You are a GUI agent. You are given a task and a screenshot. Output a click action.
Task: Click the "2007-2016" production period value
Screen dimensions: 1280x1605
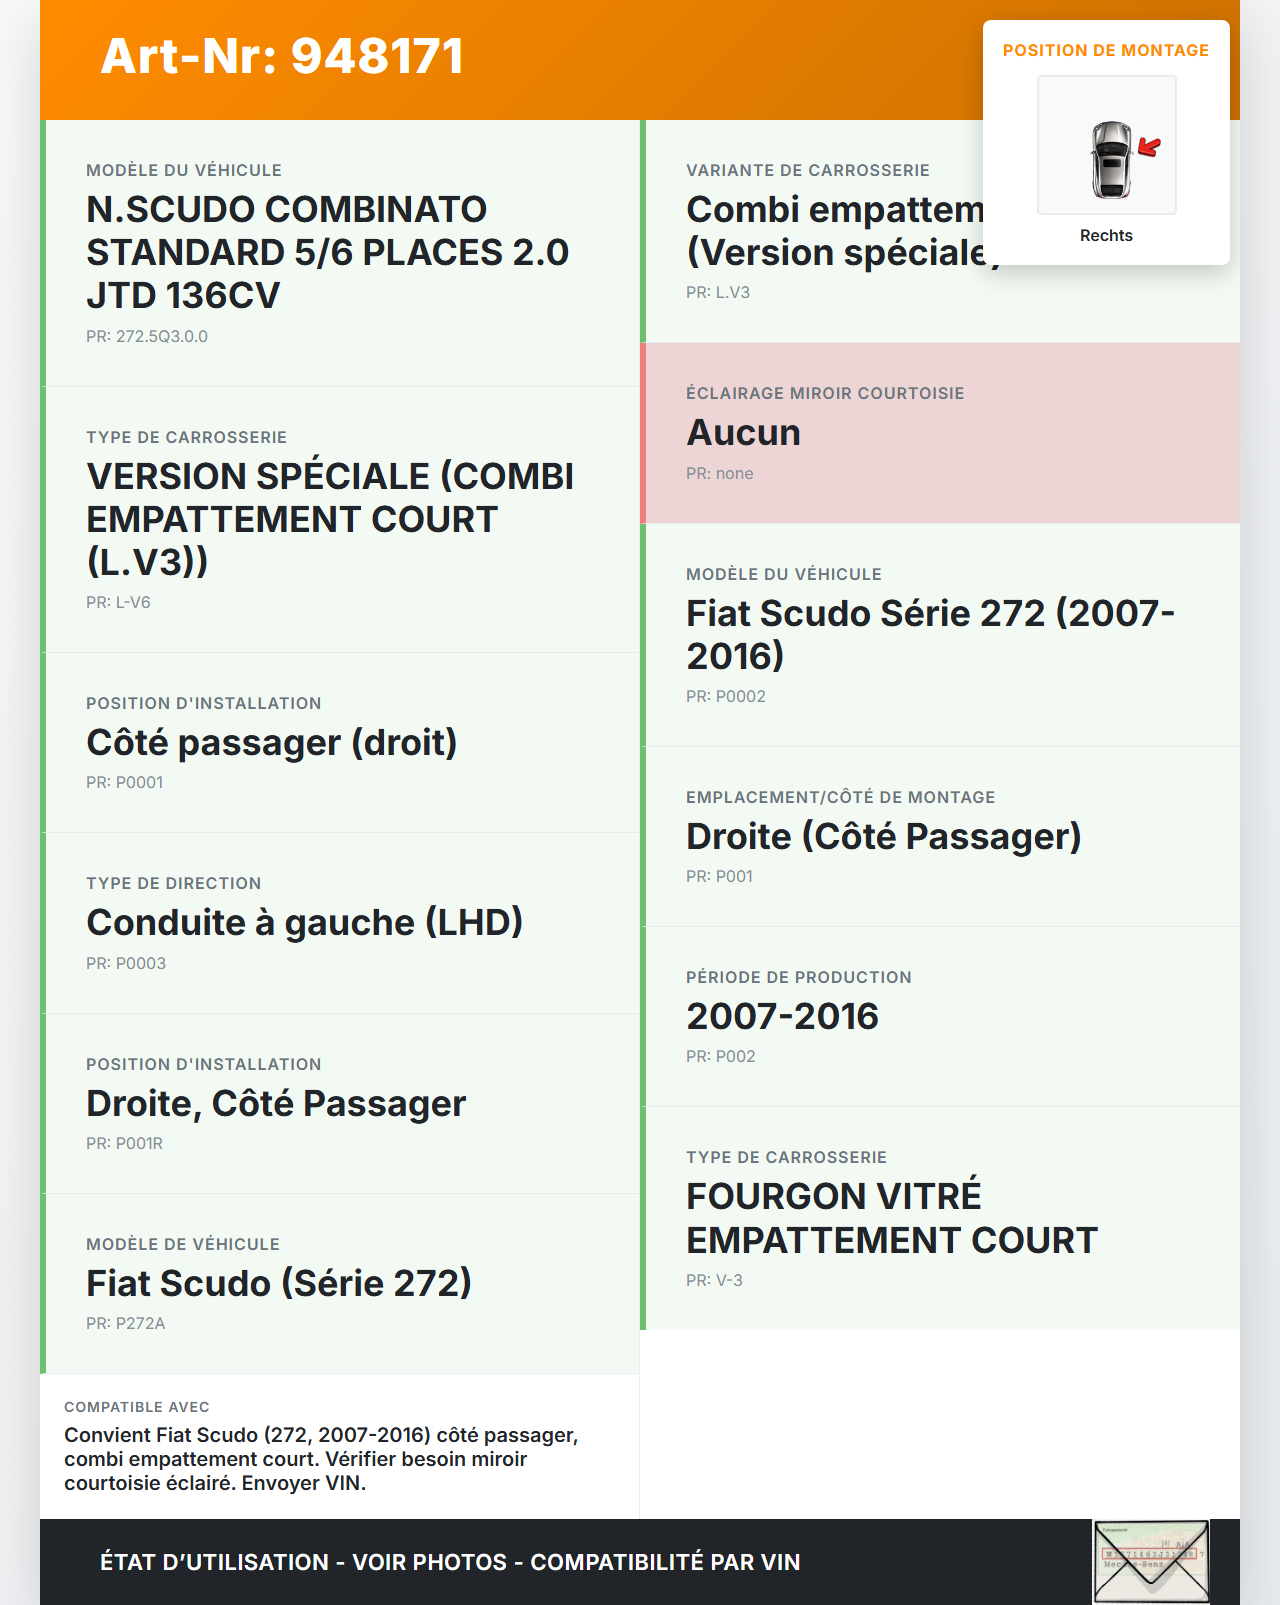782,1017
